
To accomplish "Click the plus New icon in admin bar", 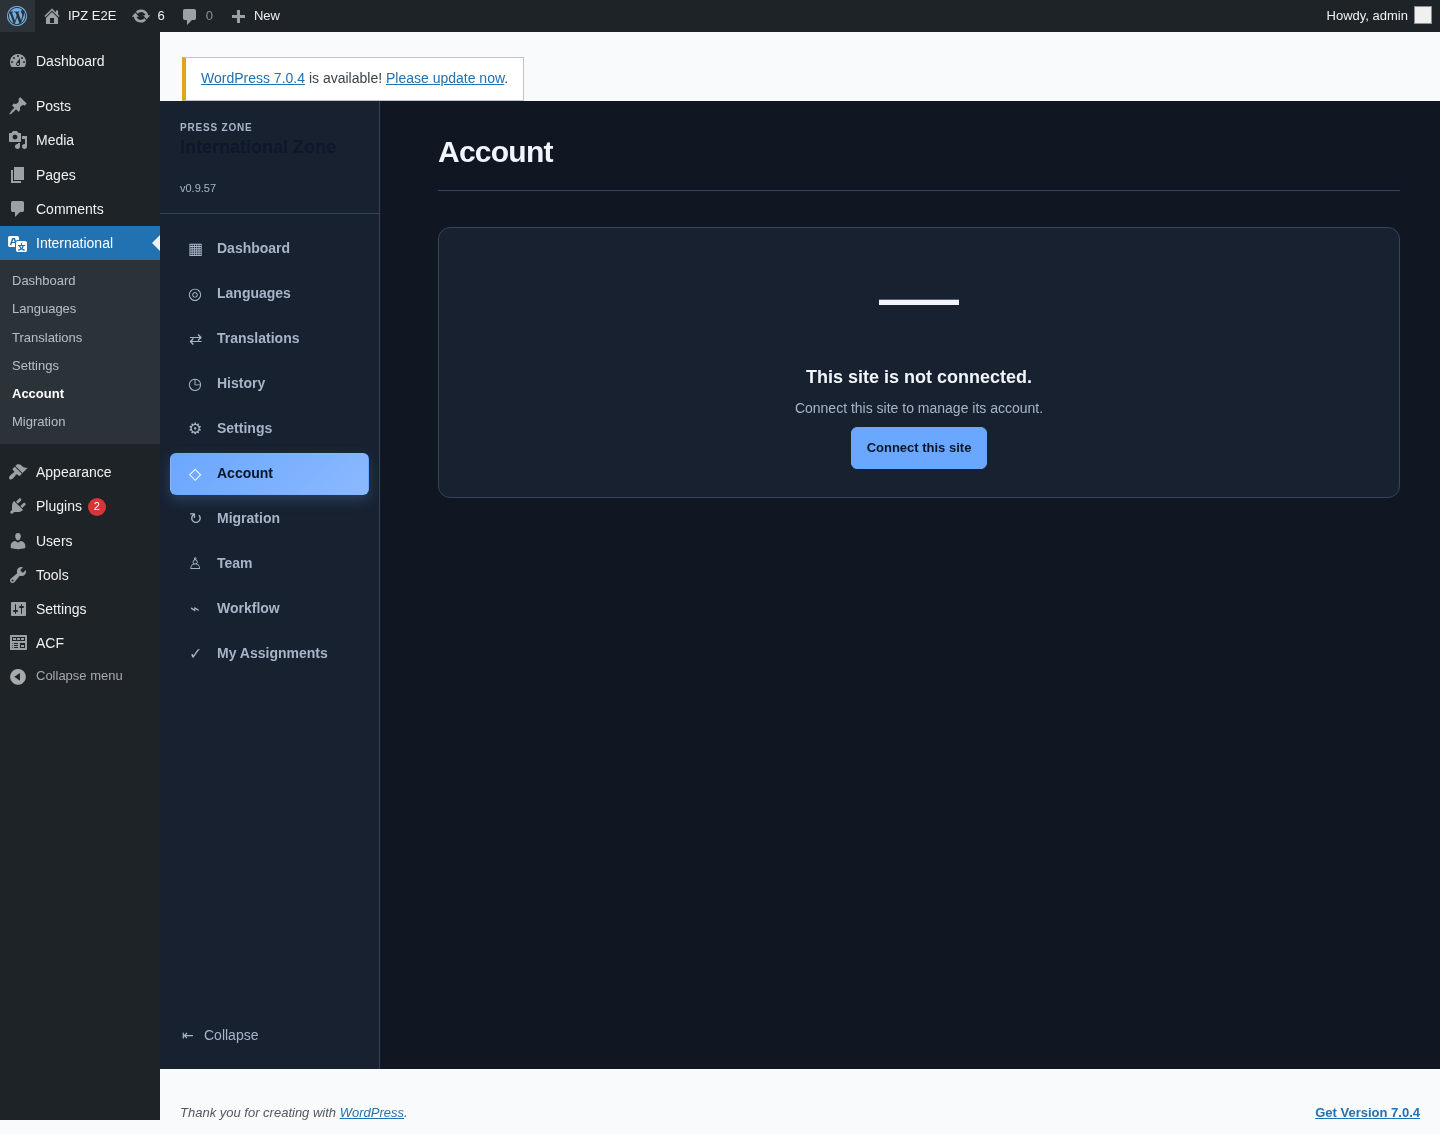I will pos(238,16).
